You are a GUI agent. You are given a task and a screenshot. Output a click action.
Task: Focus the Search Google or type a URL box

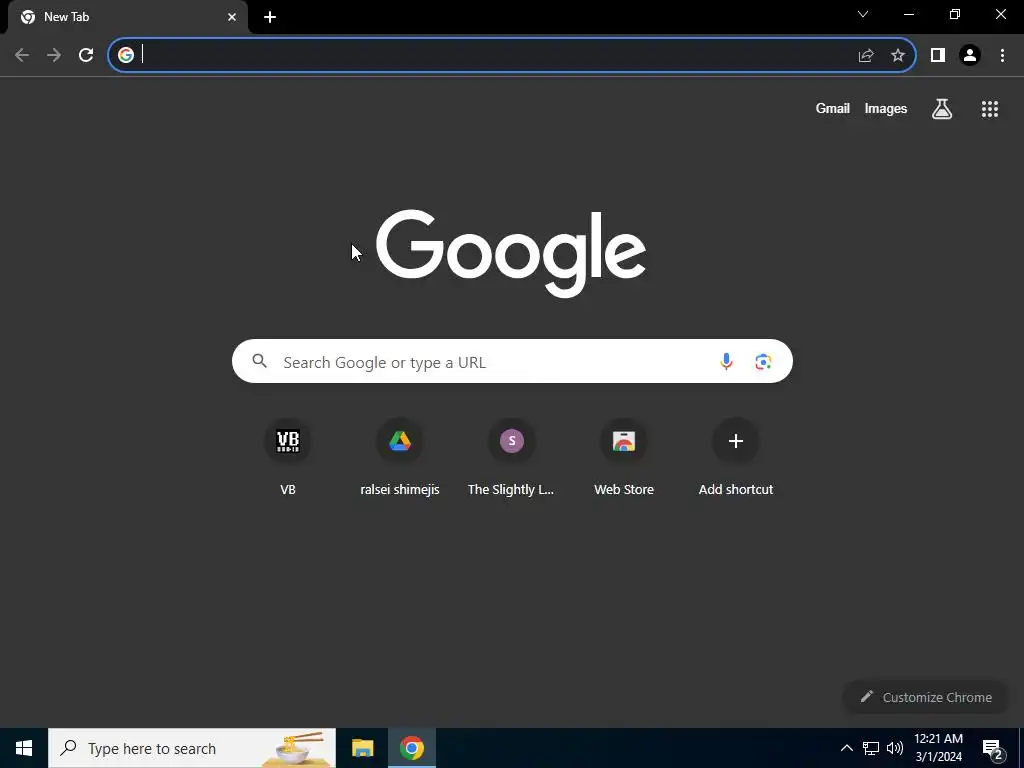point(512,361)
